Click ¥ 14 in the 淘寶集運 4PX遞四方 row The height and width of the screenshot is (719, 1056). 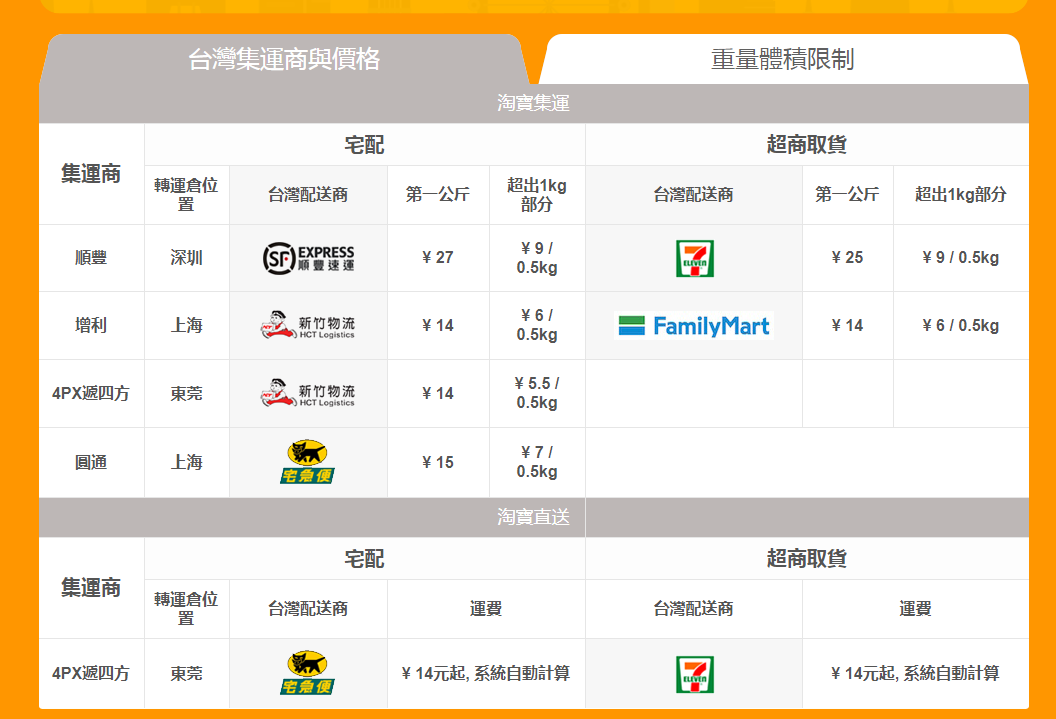(438, 393)
